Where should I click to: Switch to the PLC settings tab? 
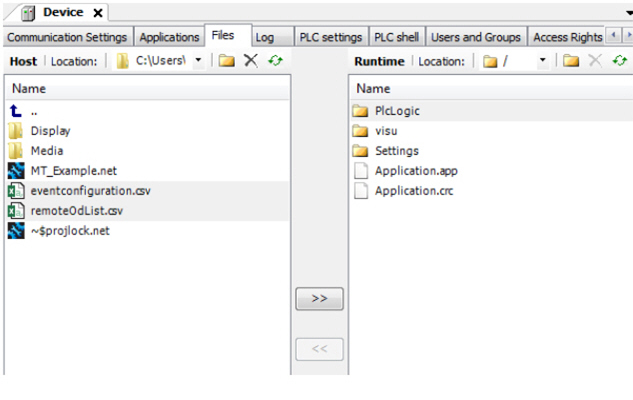(330, 37)
